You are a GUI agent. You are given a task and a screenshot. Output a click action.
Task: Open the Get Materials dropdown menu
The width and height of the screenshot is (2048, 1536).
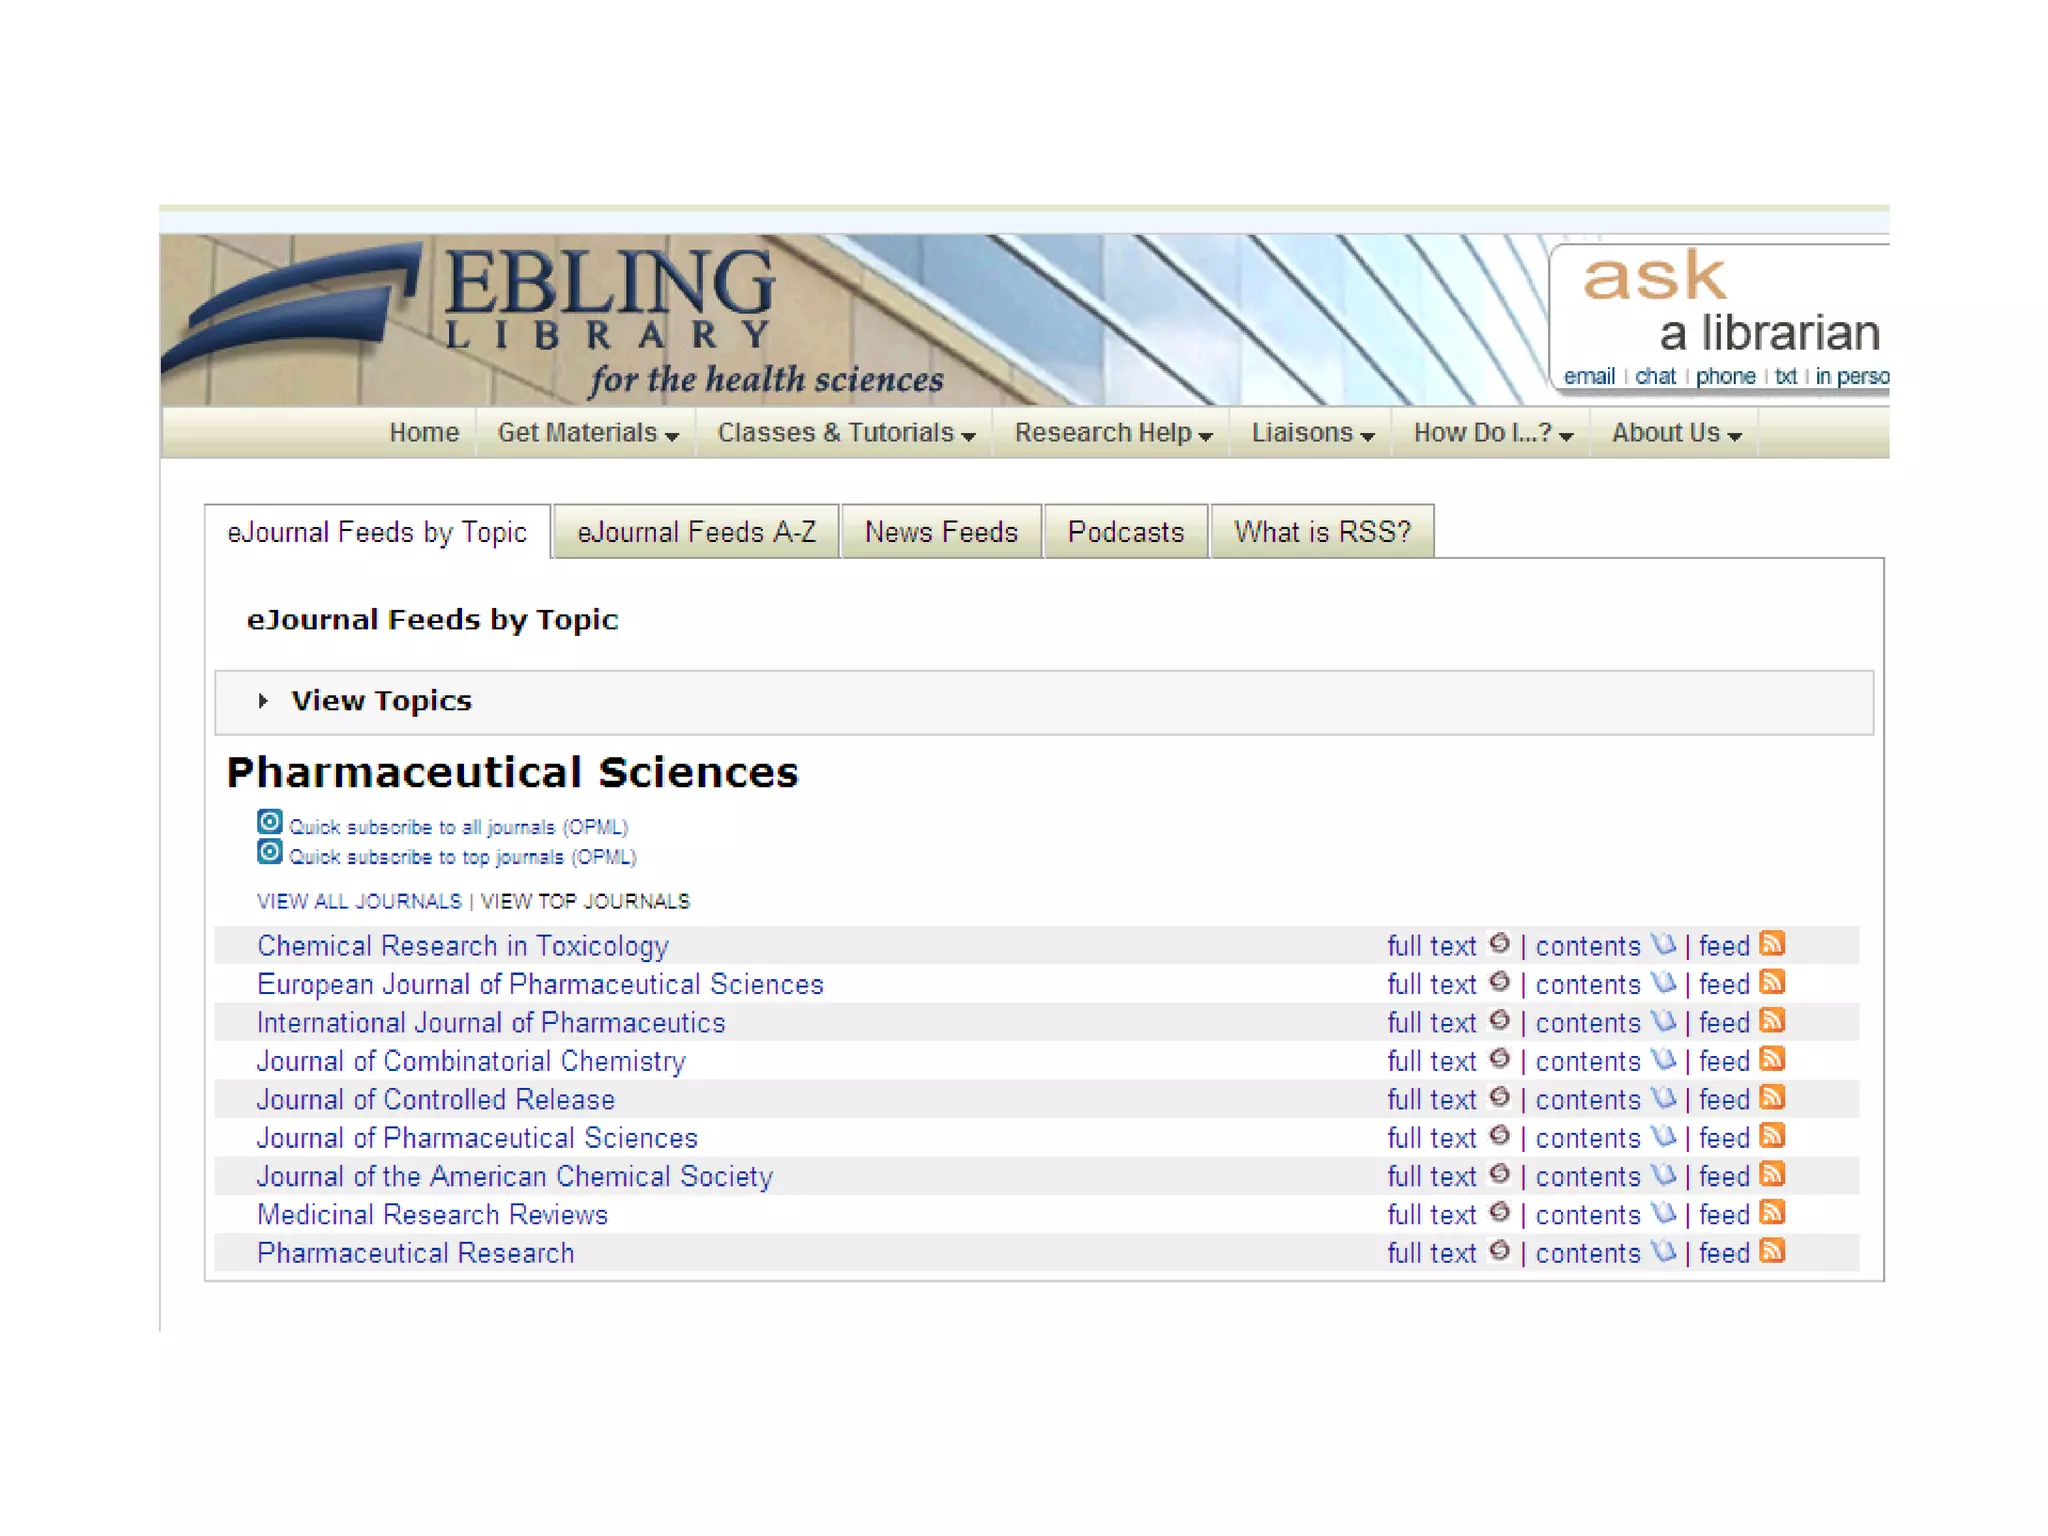(587, 433)
